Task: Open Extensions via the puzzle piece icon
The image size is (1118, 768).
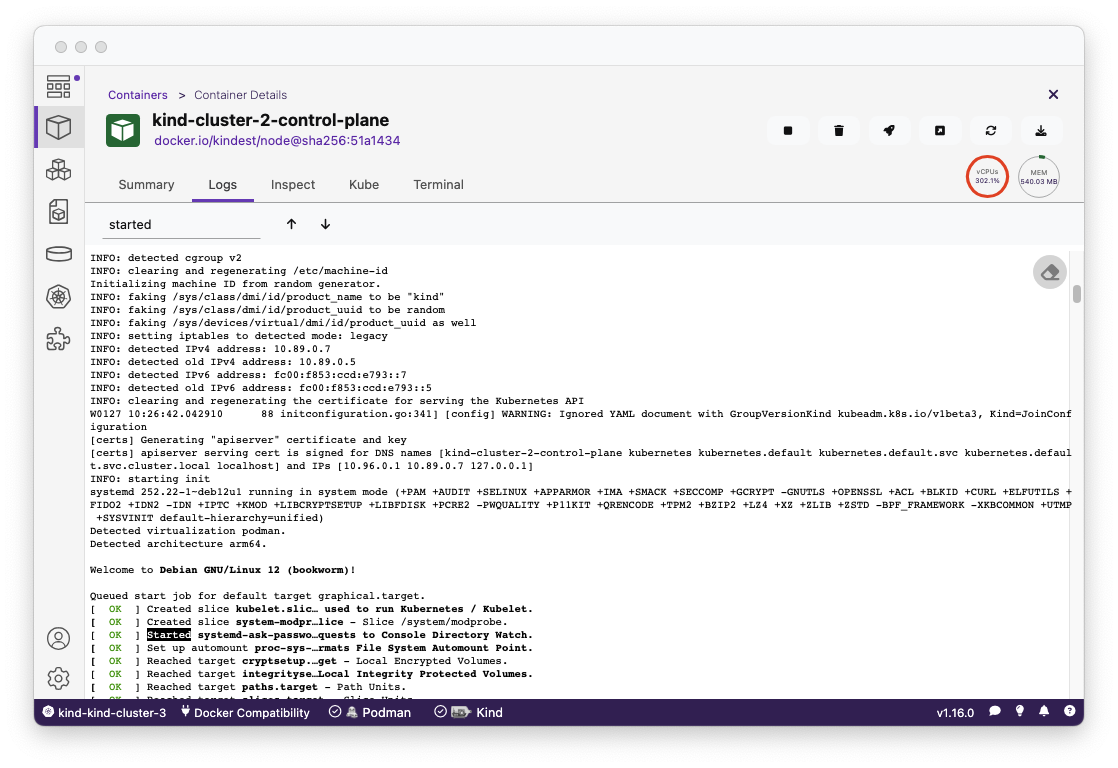Action: coord(59,340)
